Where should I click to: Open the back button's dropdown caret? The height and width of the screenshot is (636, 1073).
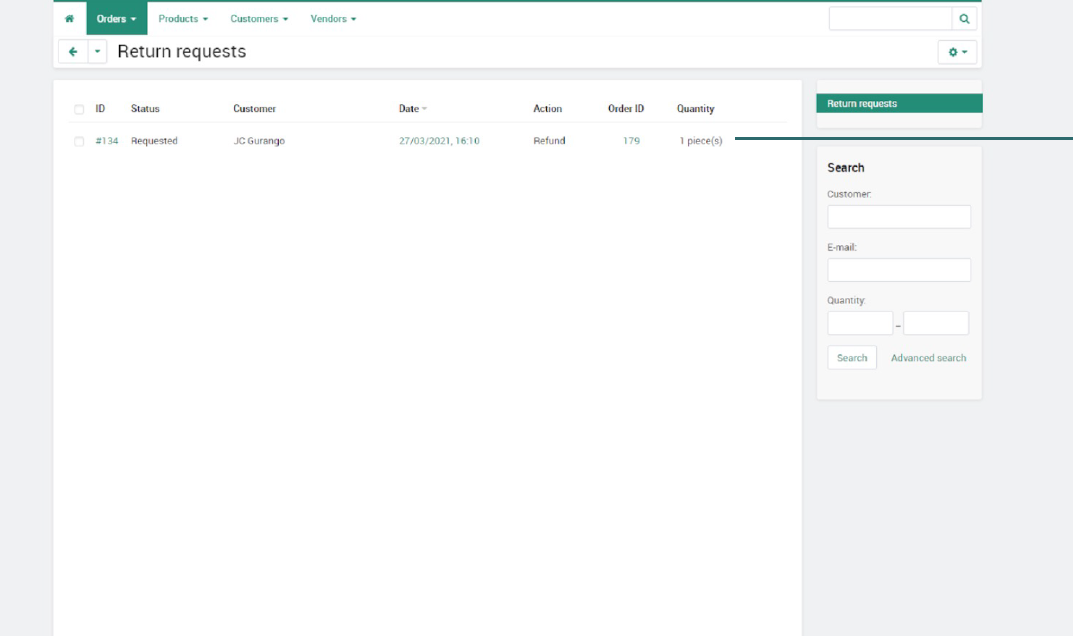(x=97, y=51)
